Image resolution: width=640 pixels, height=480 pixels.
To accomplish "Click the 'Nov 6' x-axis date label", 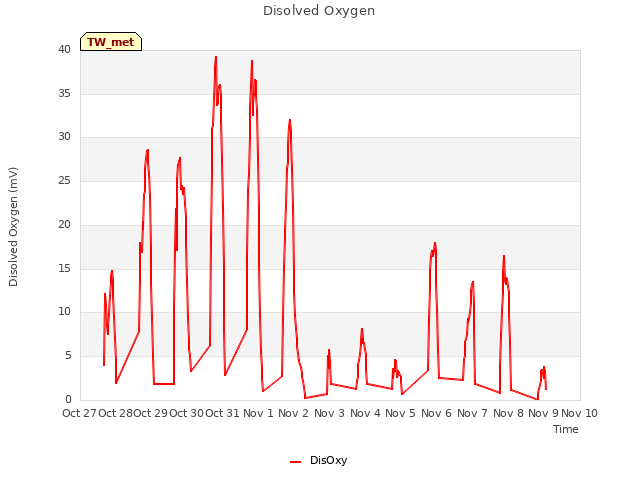I will click(436, 413).
